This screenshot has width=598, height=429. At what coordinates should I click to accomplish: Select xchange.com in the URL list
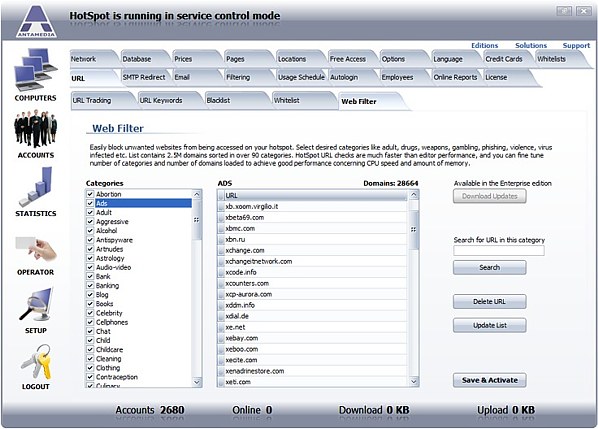click(312, 251)
